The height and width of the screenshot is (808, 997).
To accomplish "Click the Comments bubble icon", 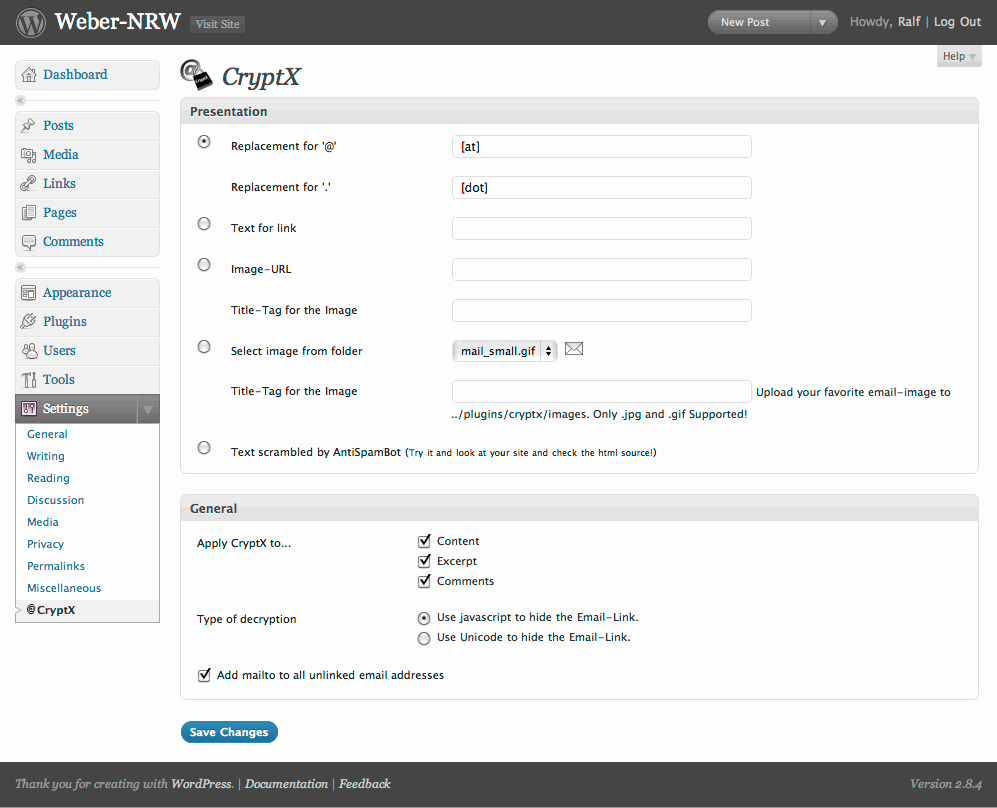I will [29, 242].
